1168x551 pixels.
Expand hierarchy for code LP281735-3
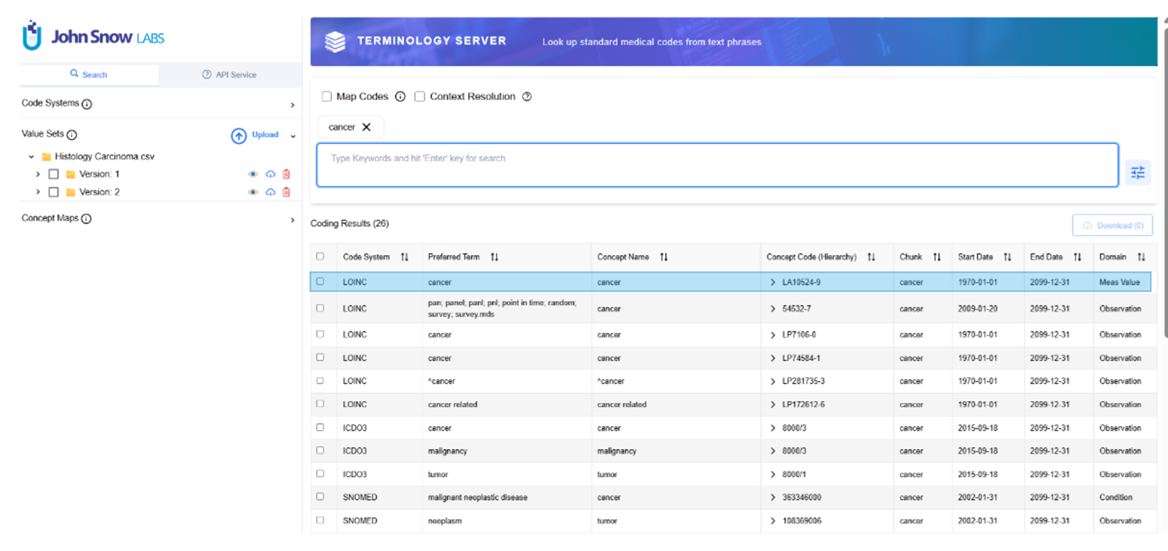coord(772,381)
